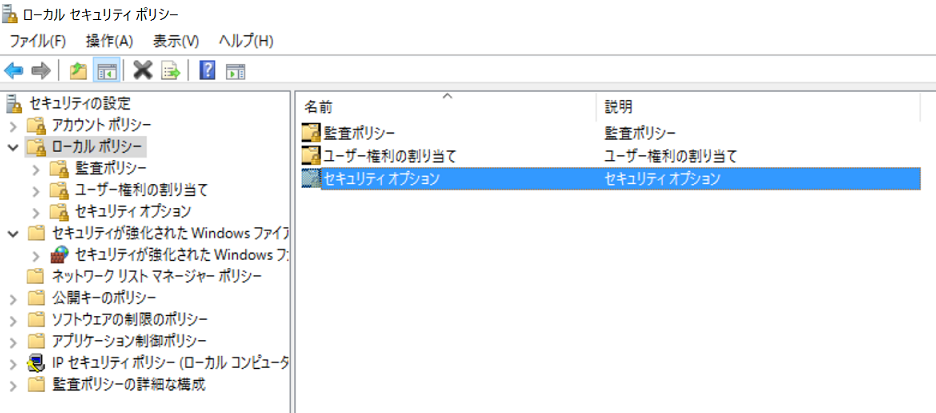The image size is (936, 413).
Task: Click list's 監査ポリシー folder icon
Action: click(x=310, y=132)
